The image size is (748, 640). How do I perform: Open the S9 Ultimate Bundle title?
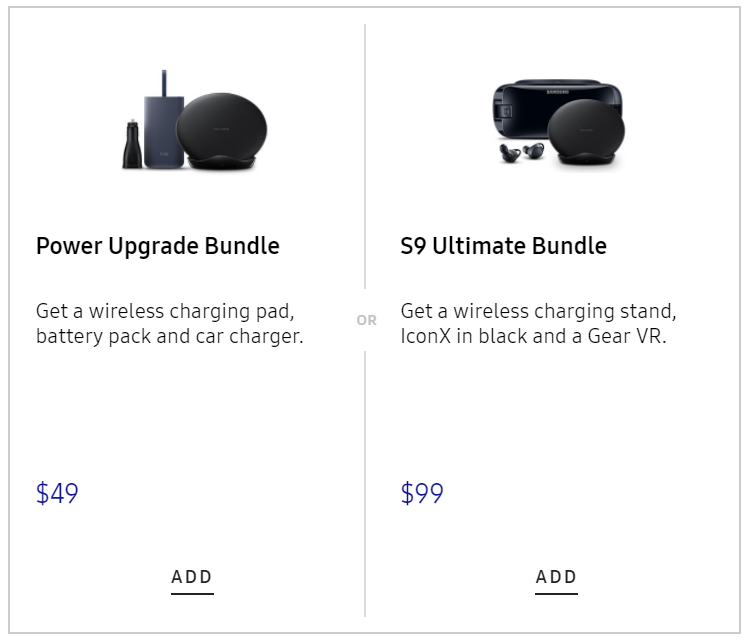tap(503, 246)
